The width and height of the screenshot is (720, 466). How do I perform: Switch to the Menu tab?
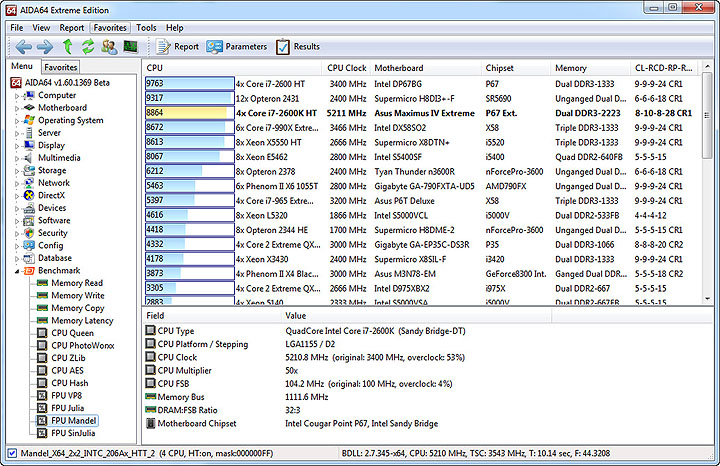(22, 66)
